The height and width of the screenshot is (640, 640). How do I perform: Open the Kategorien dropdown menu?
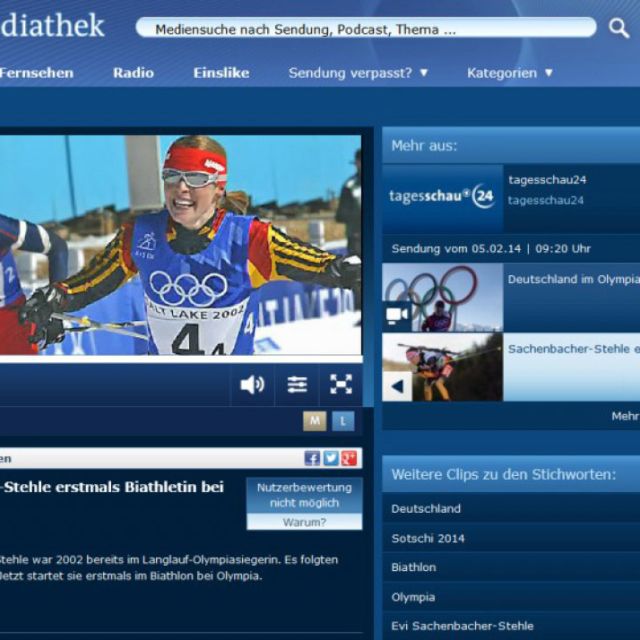[509, 73]
